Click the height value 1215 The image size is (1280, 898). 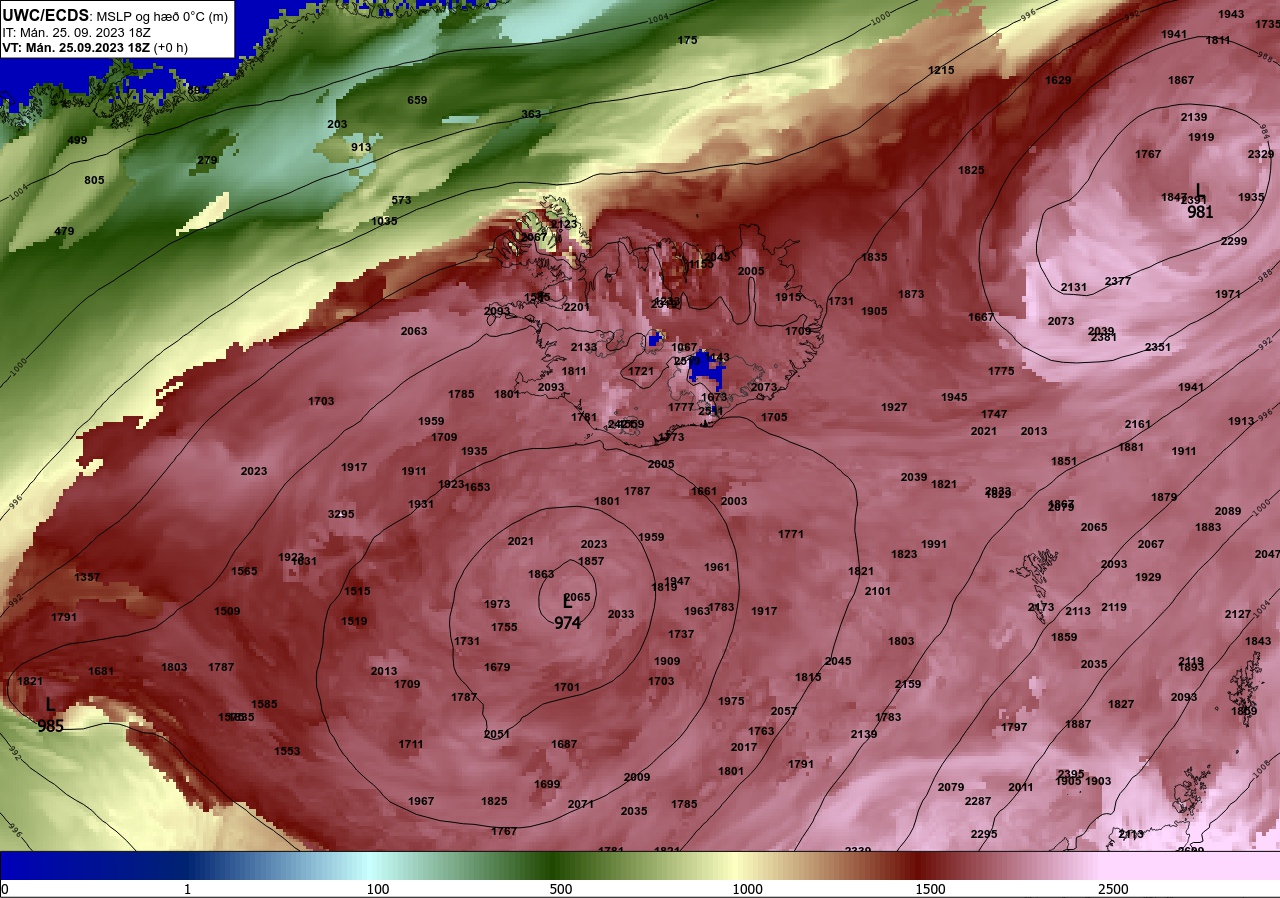(x=941, y=70)
